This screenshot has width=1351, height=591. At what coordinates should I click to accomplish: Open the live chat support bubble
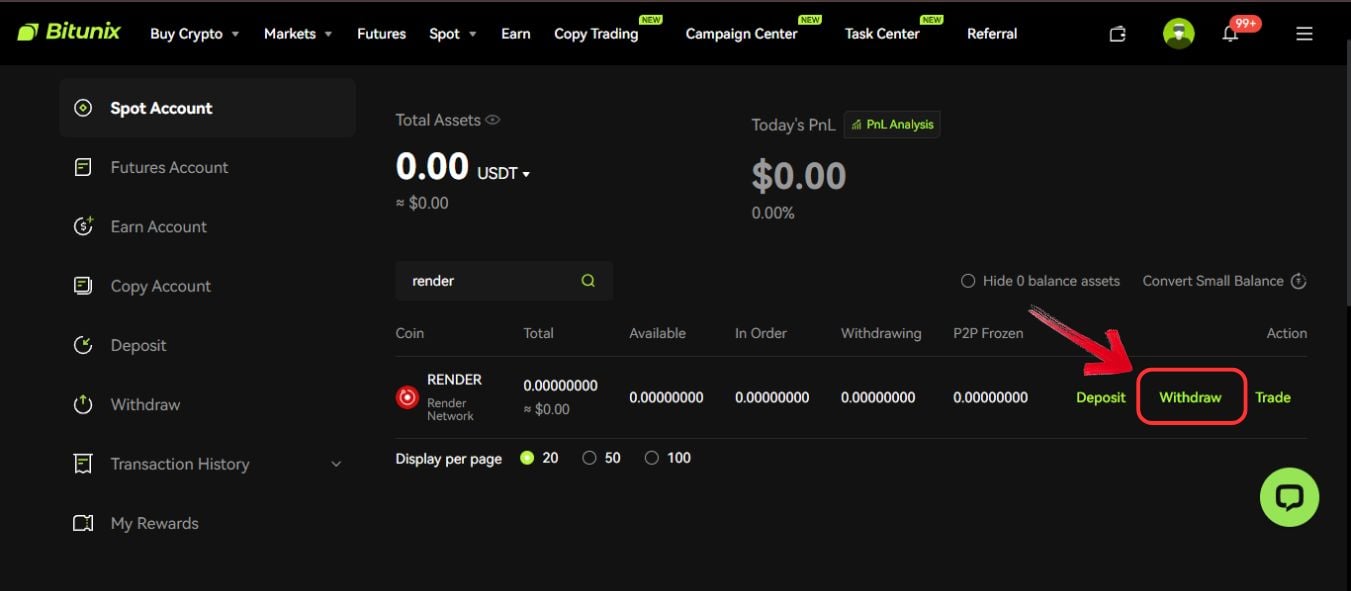tap(1289, 497)
